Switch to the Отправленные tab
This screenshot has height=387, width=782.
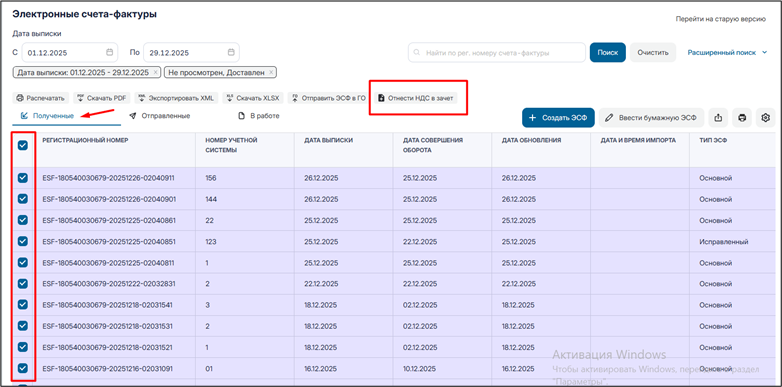tap(160, 116)
